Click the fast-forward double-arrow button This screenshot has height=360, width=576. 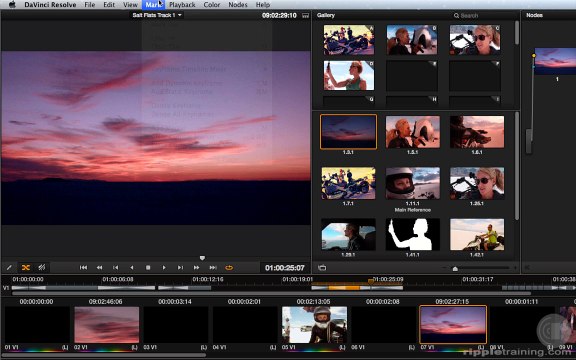[x=197, y=267]
